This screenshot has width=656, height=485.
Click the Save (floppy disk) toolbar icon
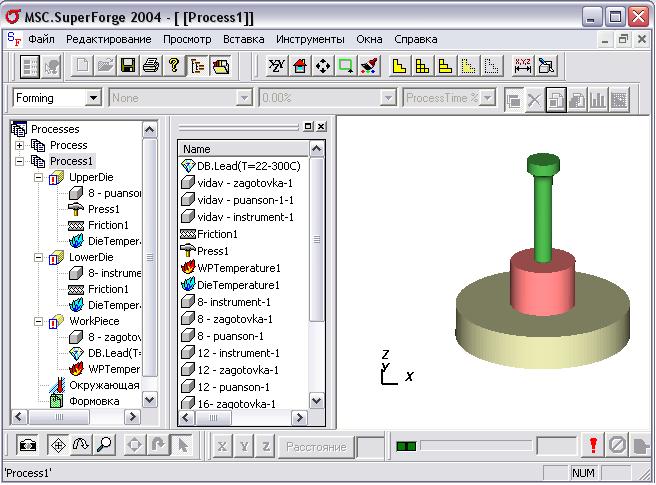point(128,66)
